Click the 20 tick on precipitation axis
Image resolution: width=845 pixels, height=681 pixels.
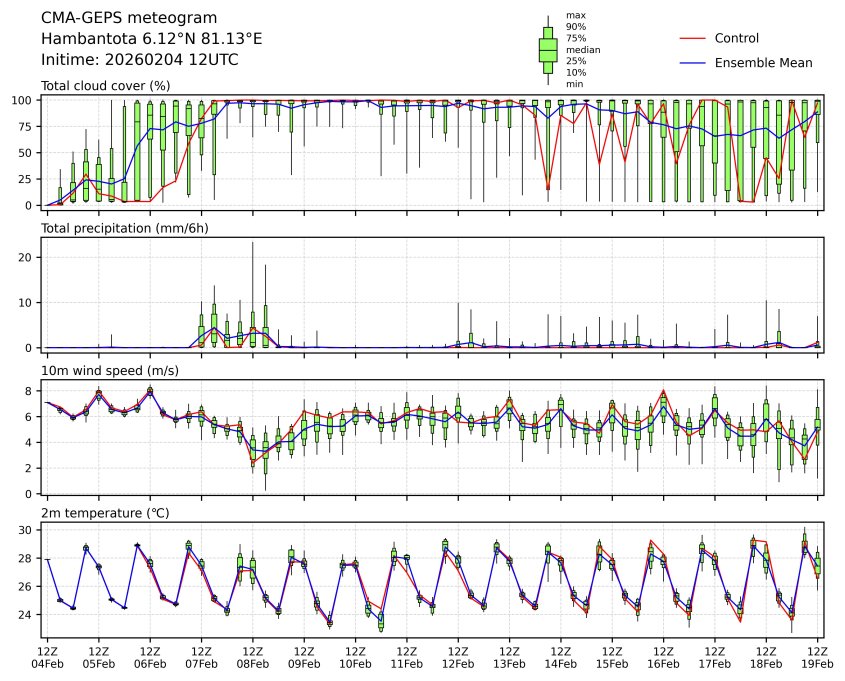click(x=28, y=257)
